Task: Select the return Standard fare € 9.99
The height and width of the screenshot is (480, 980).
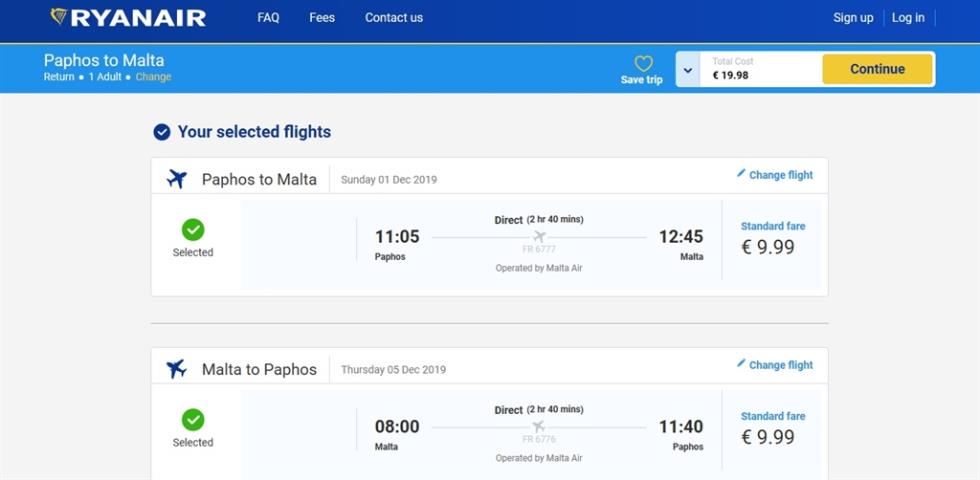Action: click(x=772, y=429)
